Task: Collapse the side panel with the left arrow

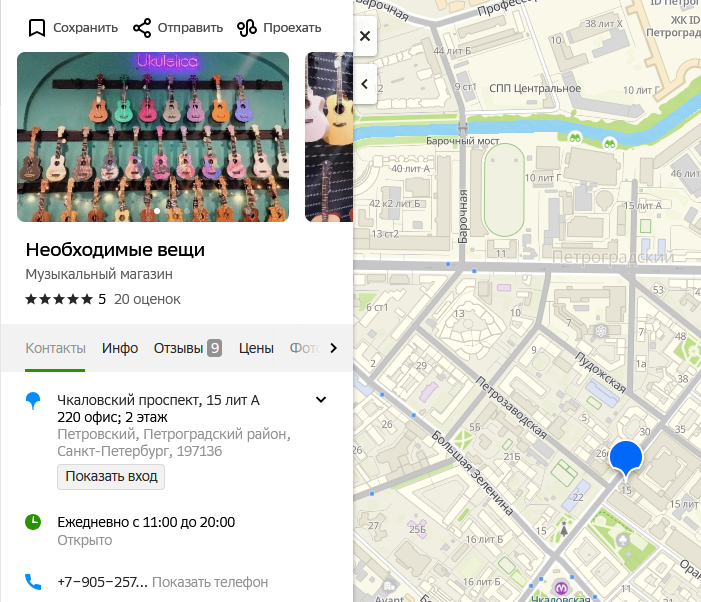Action: pos(365,84)
